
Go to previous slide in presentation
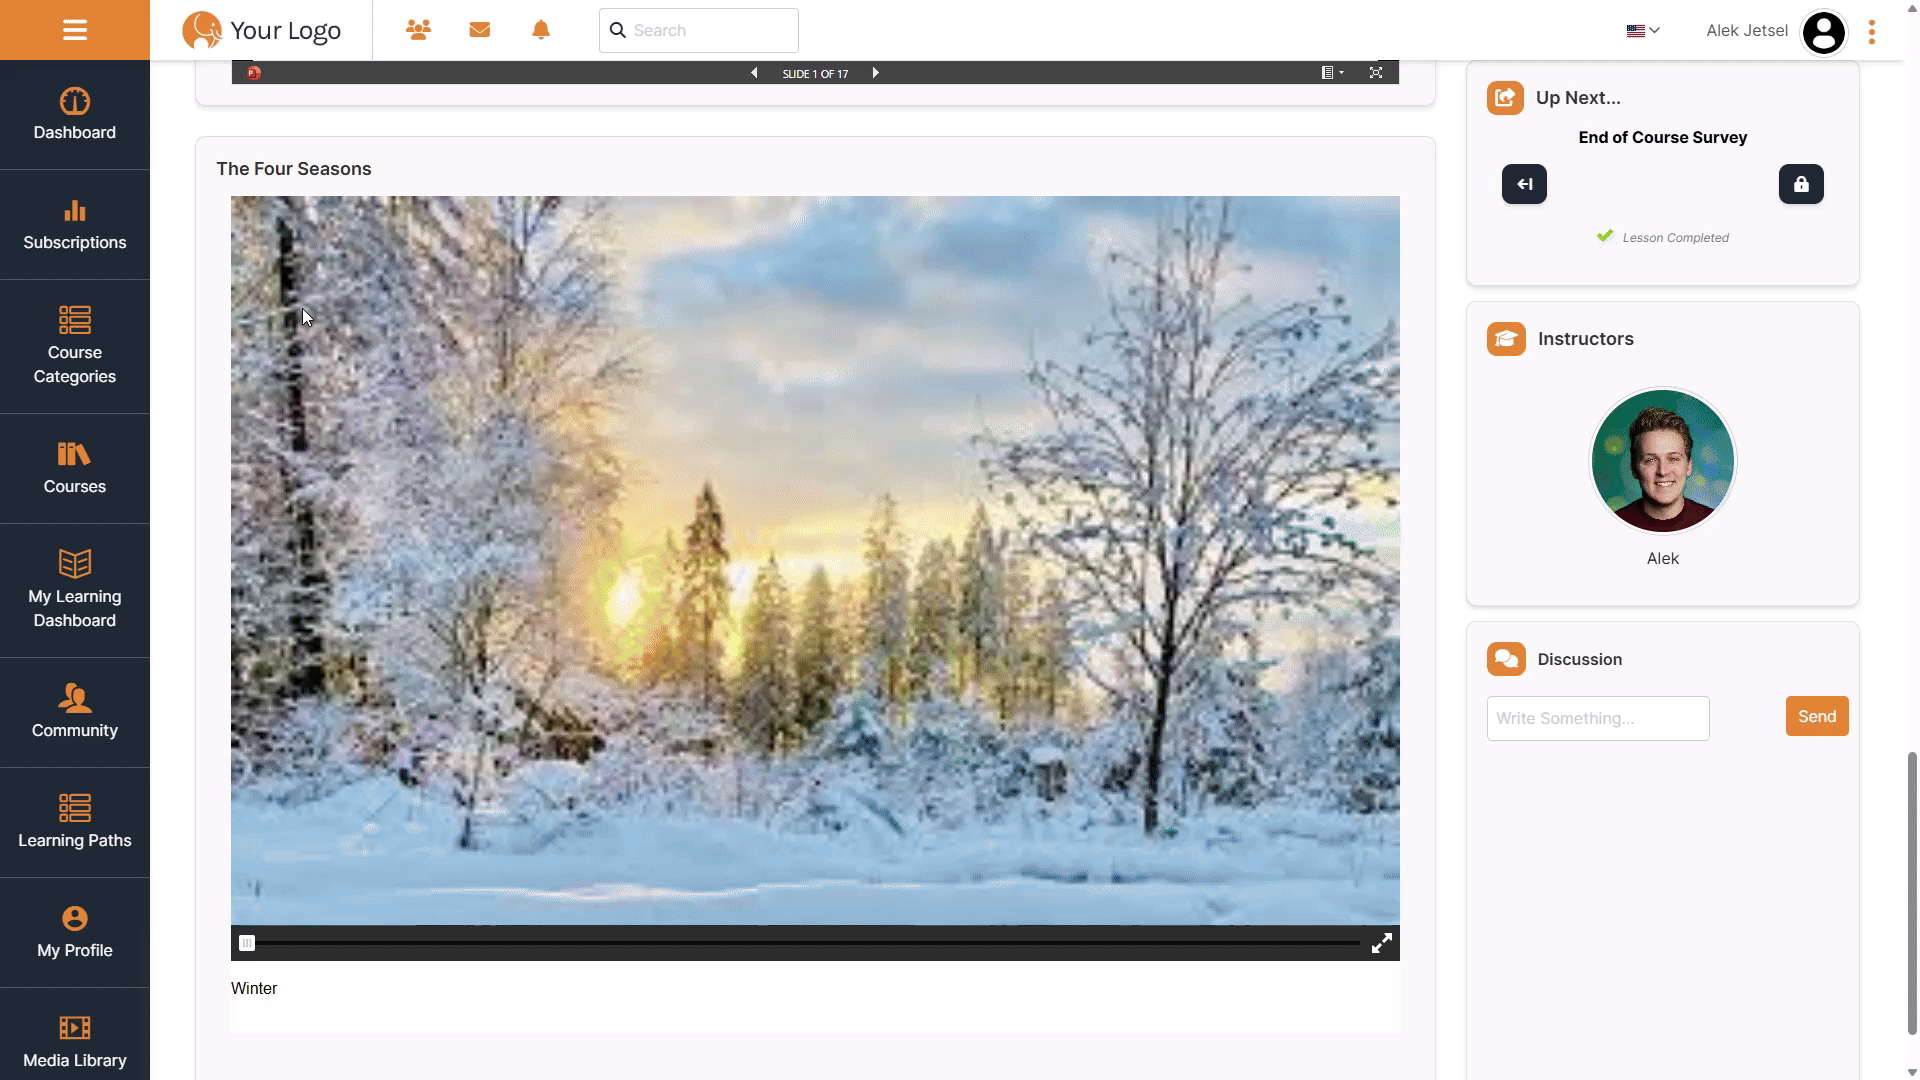click(x=754, y=73)
